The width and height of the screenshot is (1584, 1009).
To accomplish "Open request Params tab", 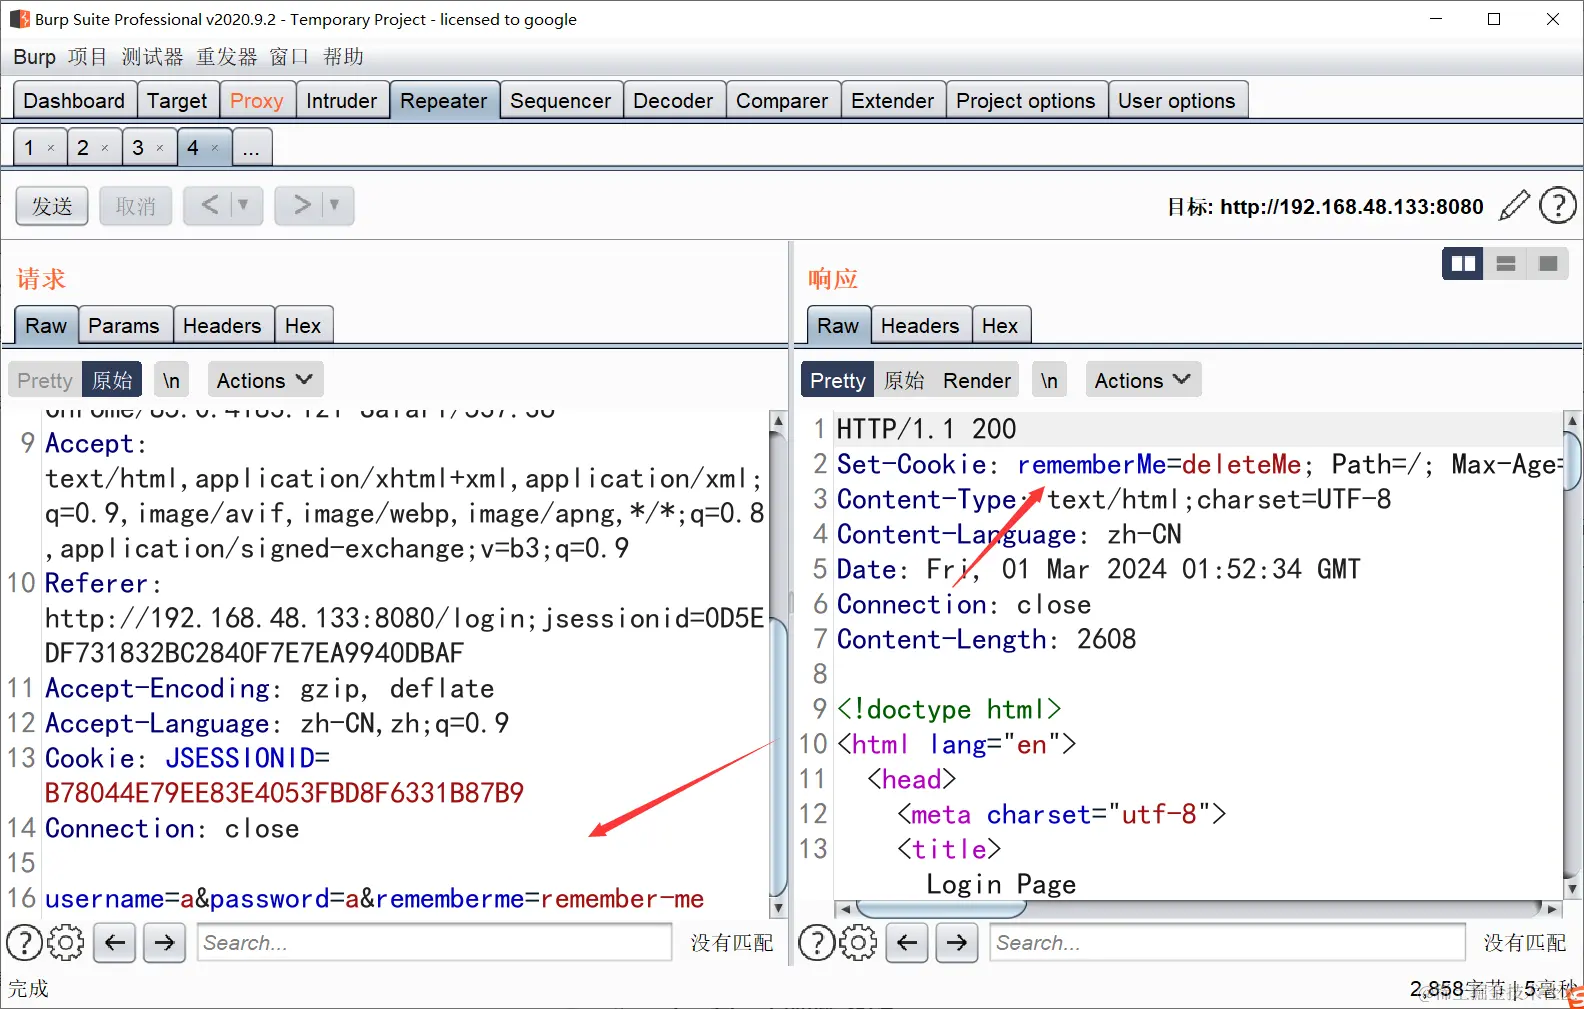I will click(124, 326).
